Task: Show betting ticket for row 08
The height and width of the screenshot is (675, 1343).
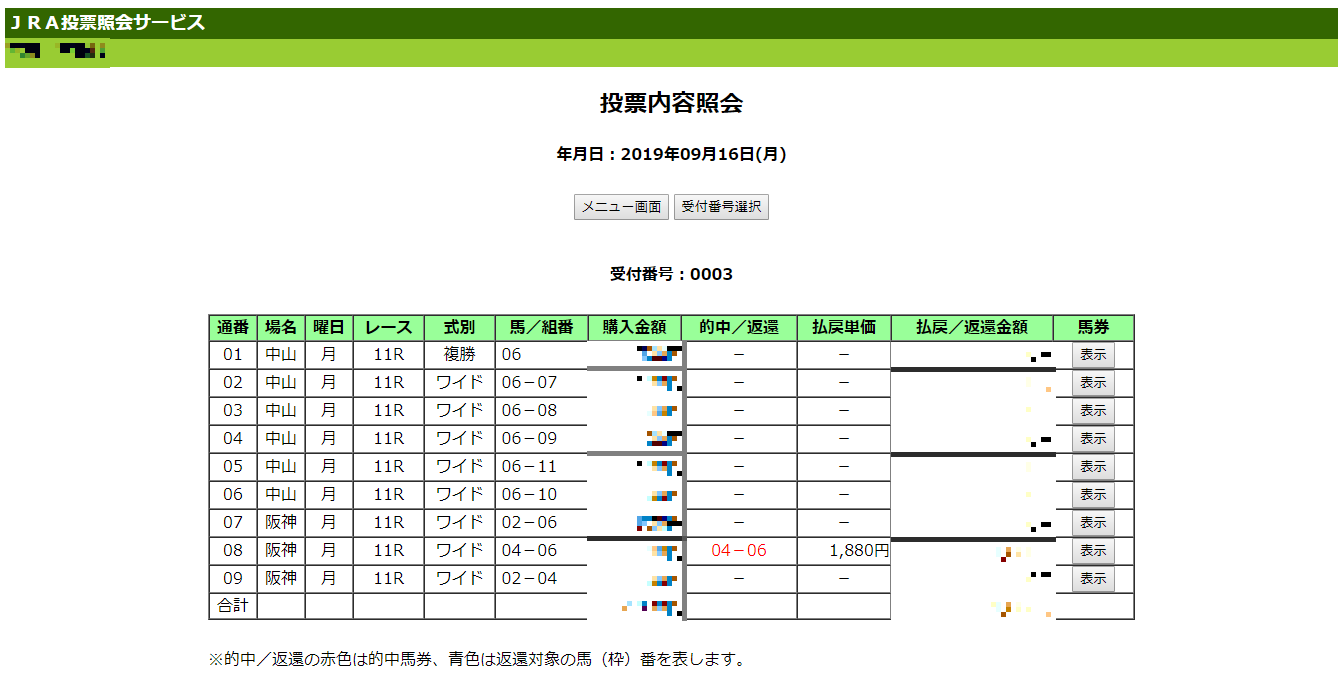Action: click(x=1093, y=550)
